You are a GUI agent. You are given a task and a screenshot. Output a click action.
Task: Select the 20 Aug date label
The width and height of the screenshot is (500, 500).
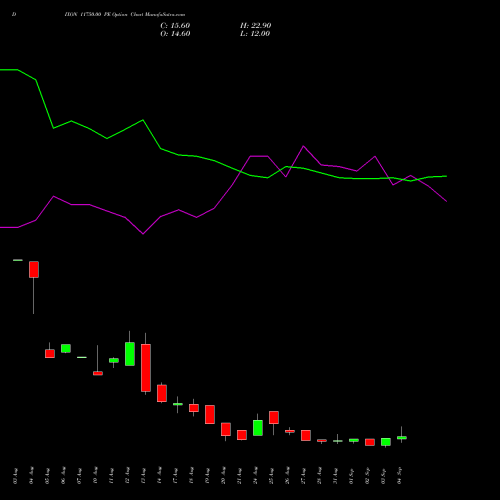point(224,476)
